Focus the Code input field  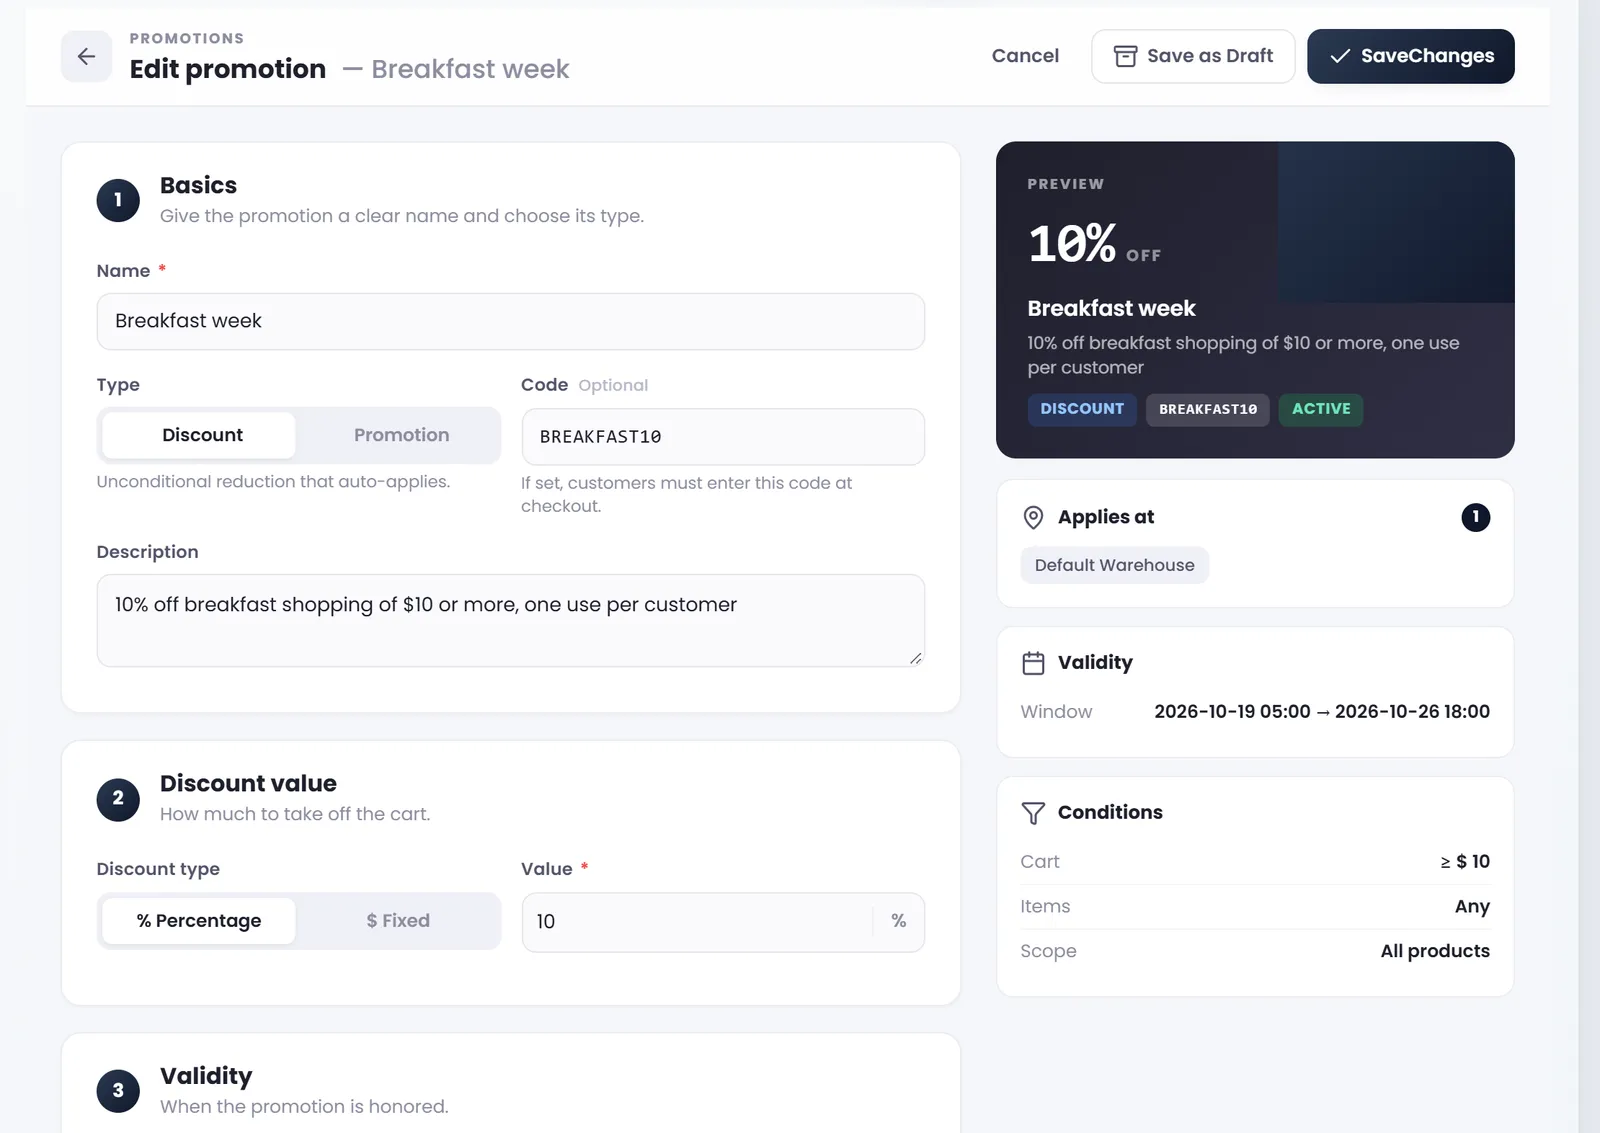pos(723,436)
